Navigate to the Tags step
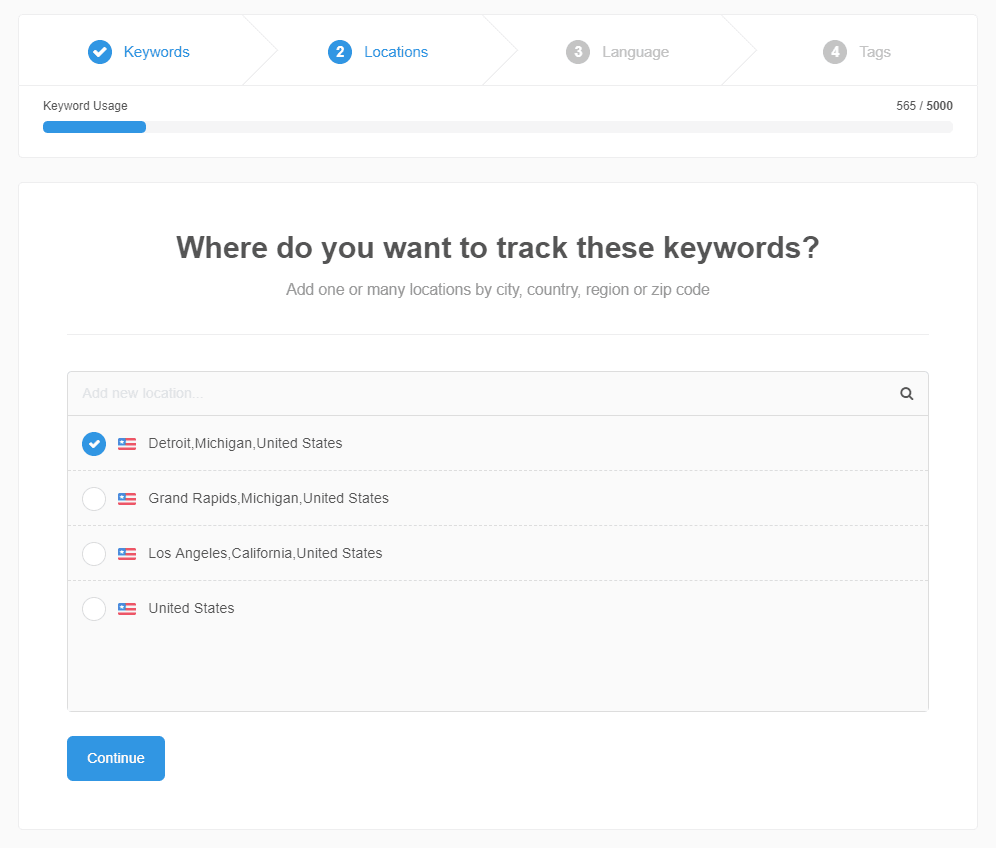The width and height of the screenshot is (996, 848). click(x=876, y=52)
